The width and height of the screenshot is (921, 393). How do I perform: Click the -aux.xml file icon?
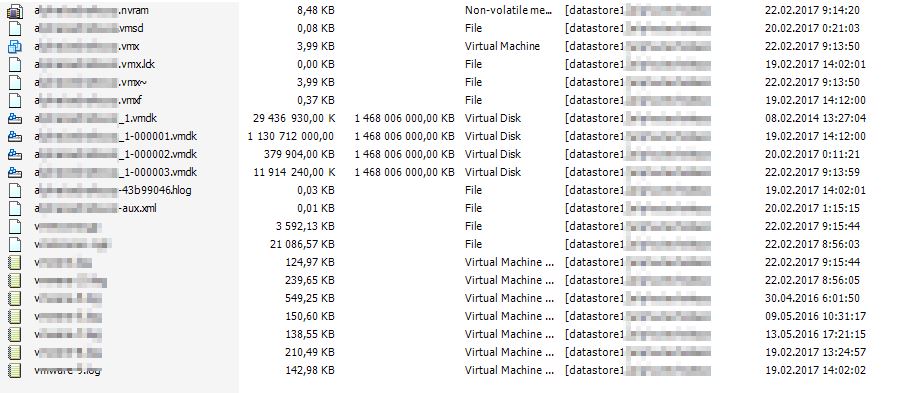[x=15, y=209]
